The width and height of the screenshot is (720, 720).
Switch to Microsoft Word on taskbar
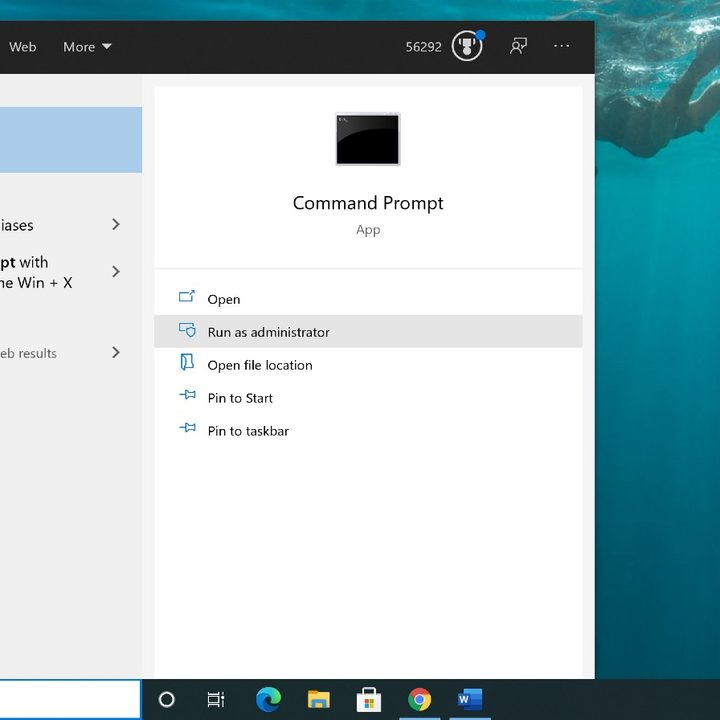[x=470, y=699]
